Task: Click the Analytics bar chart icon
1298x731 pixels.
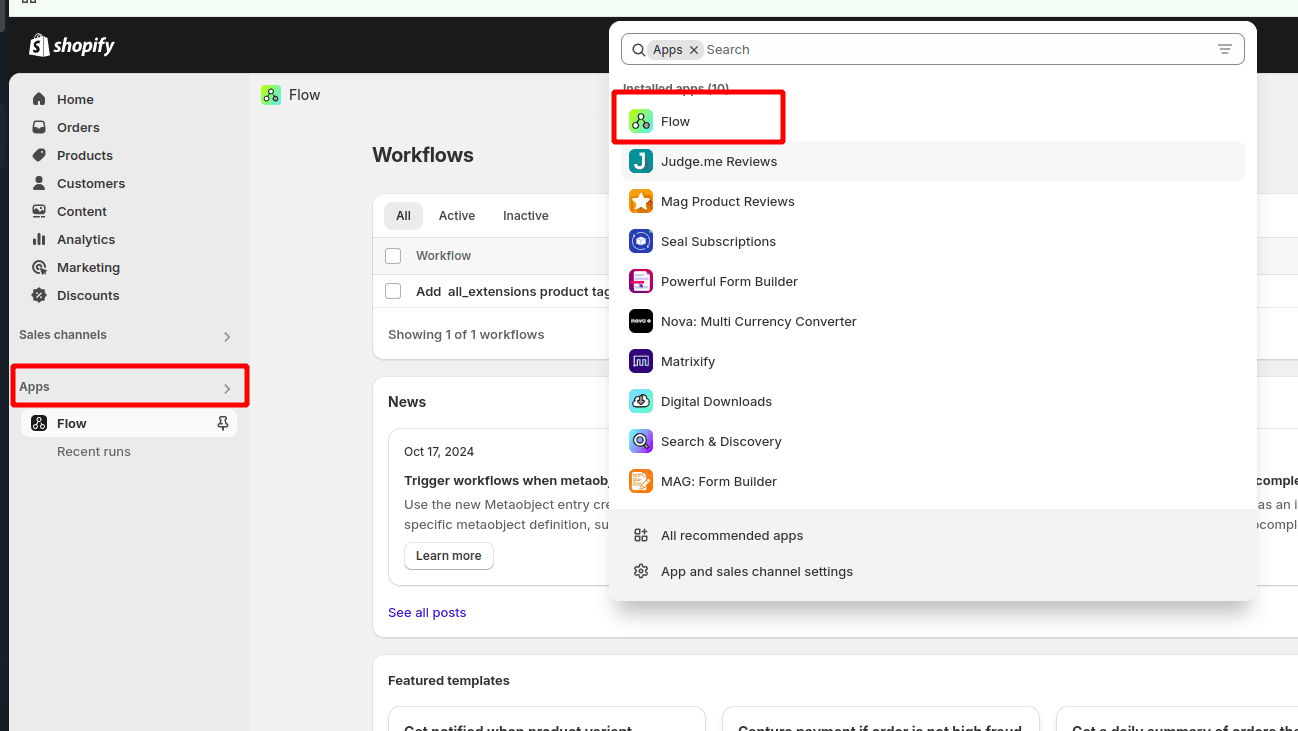Action: coord(39,239)
